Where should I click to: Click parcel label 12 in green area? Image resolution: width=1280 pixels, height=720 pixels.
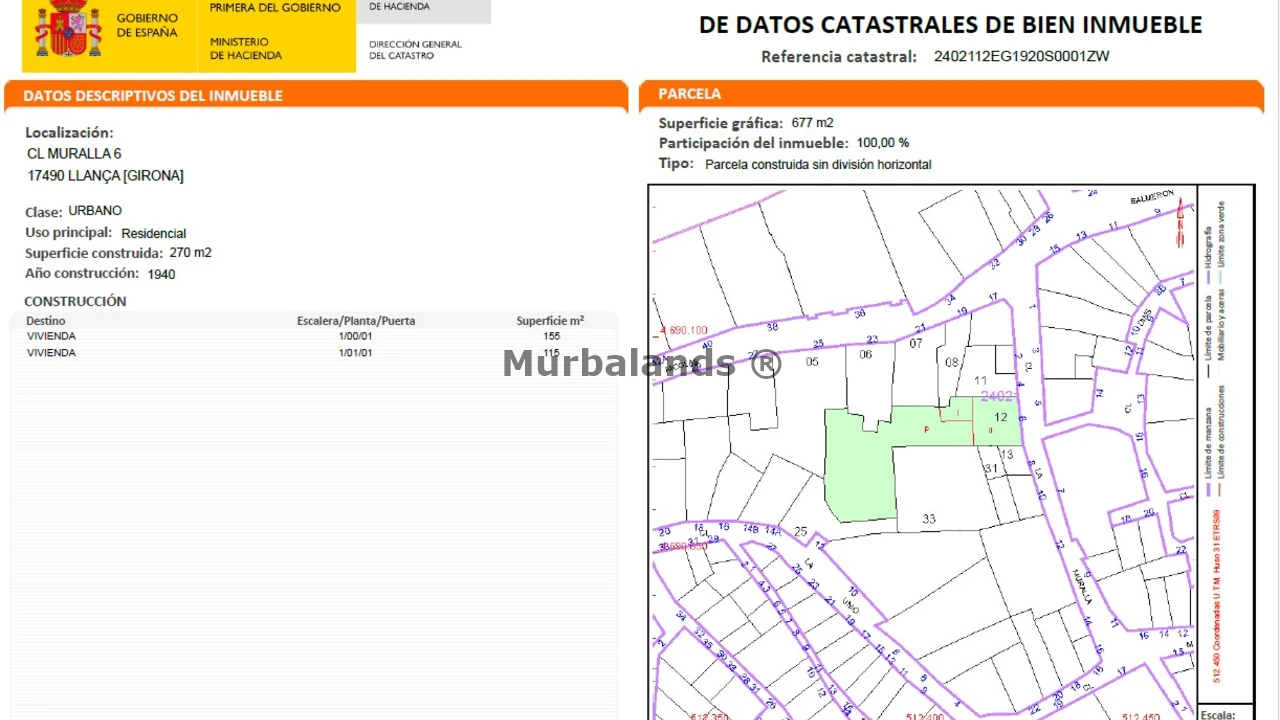coord(1000,417)
